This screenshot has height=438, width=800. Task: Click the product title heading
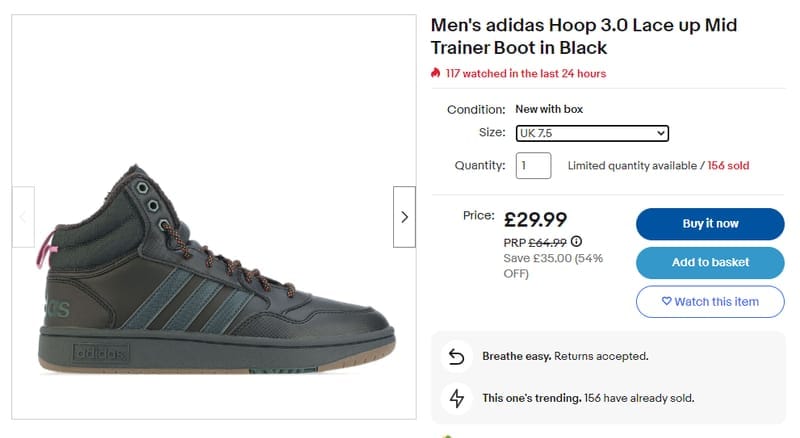pyautogui.click(x=584, y=36)
